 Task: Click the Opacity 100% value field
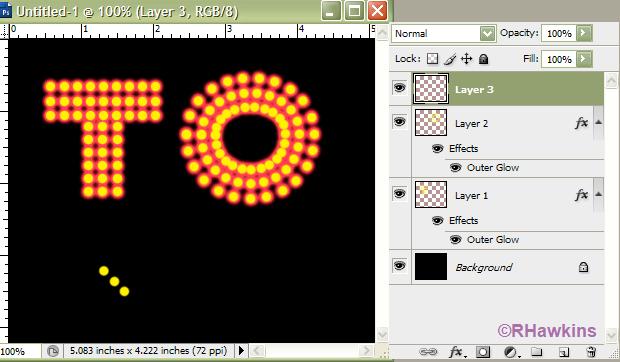559,34
